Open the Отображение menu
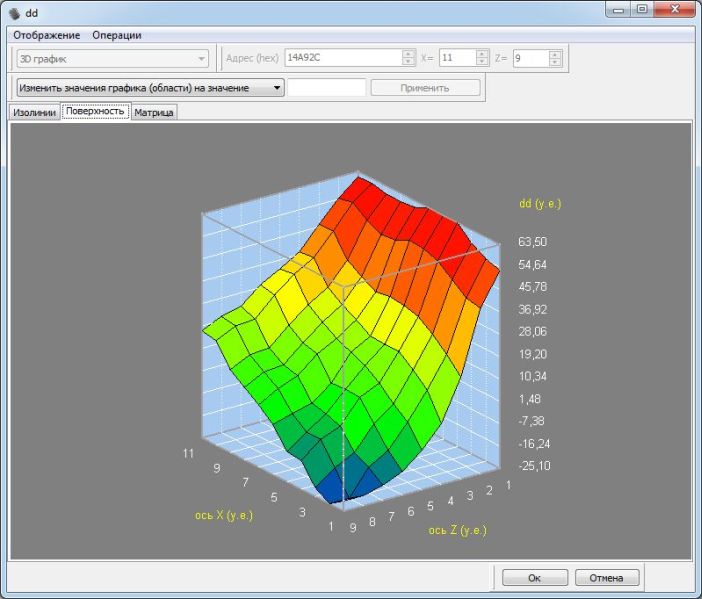702x599 pixels. click(x=46, y=35)
